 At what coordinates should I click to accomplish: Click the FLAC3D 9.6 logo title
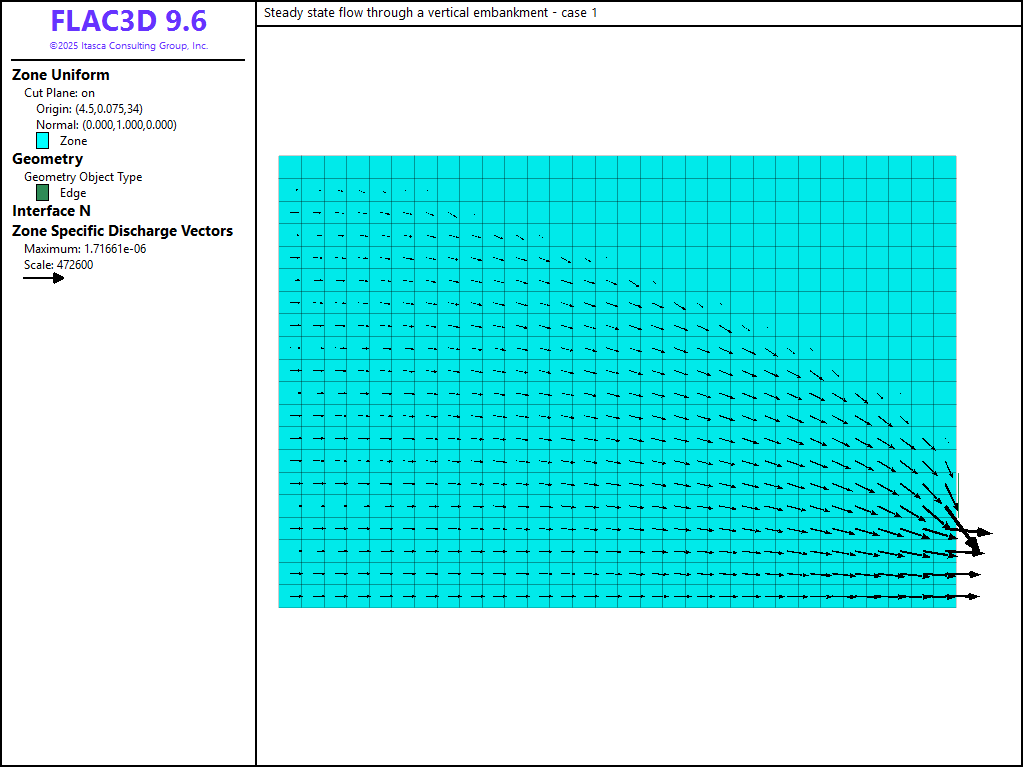(128, 22)
